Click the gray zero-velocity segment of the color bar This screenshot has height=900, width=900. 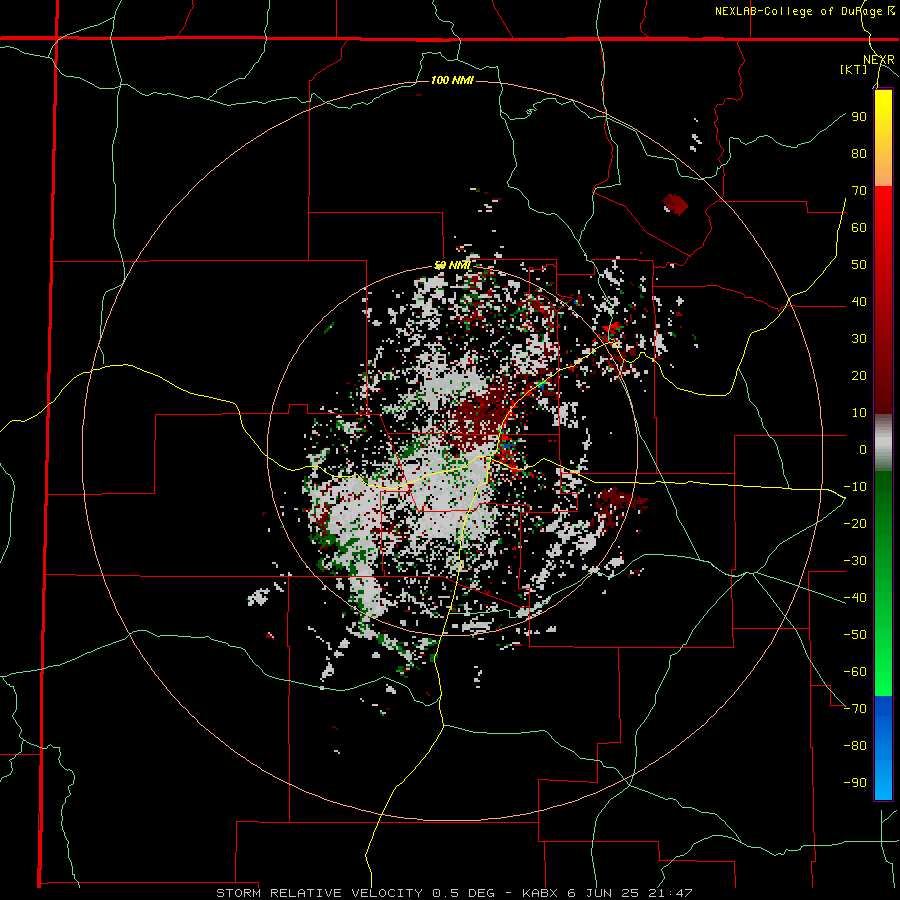[x=883, y=443]
